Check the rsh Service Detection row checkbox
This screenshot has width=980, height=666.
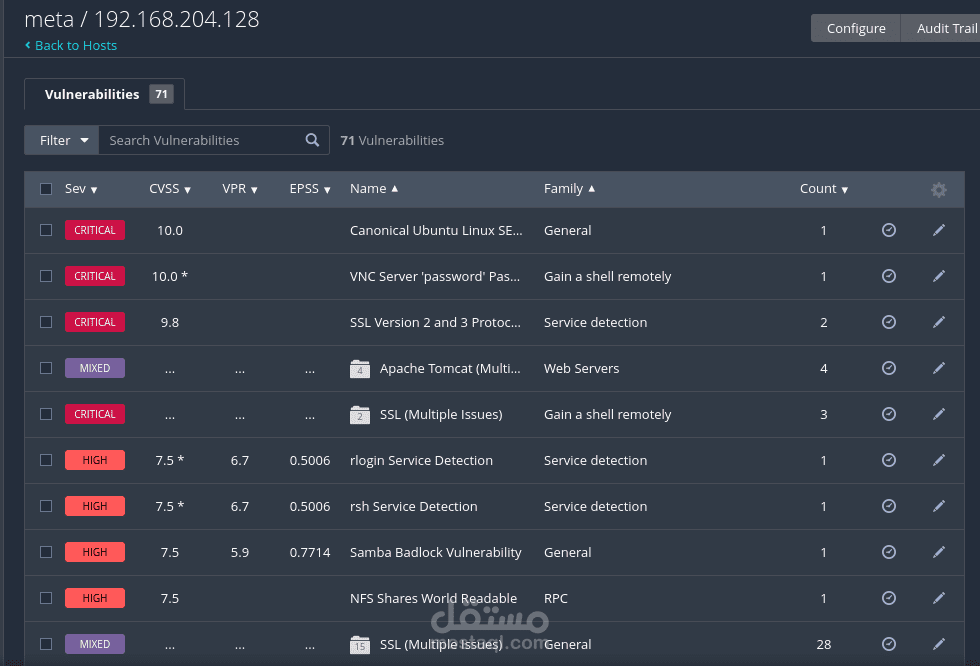46,506
